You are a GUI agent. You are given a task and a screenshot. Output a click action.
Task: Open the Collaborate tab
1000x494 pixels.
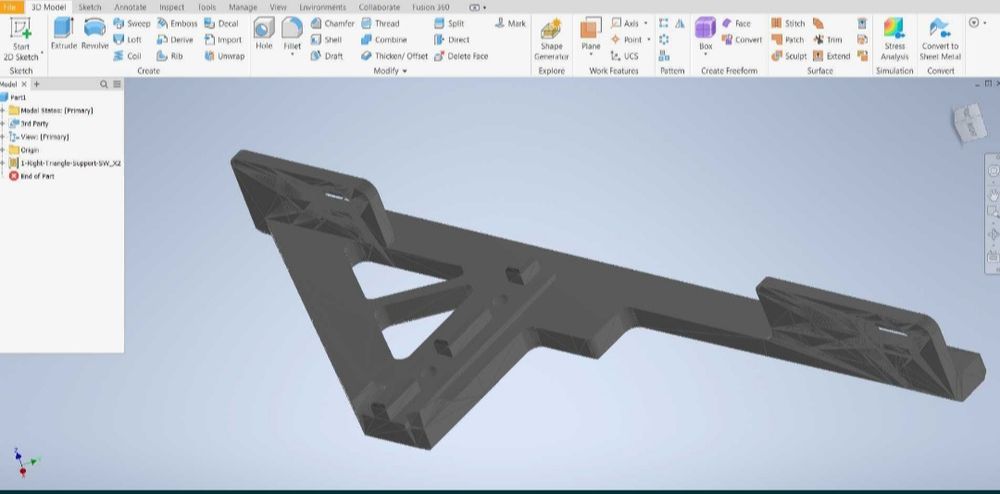coord(379,7)
